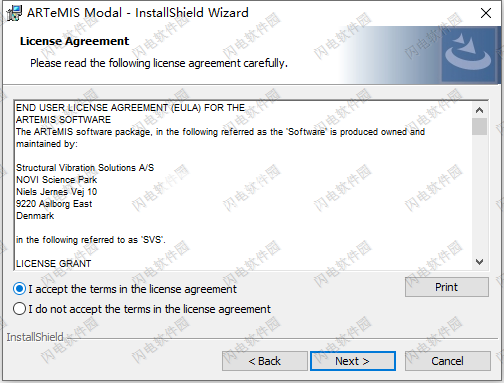Click the 'I accept the terms' label text
This screenshot has width=504, height=383.
(x=133, y=289)
